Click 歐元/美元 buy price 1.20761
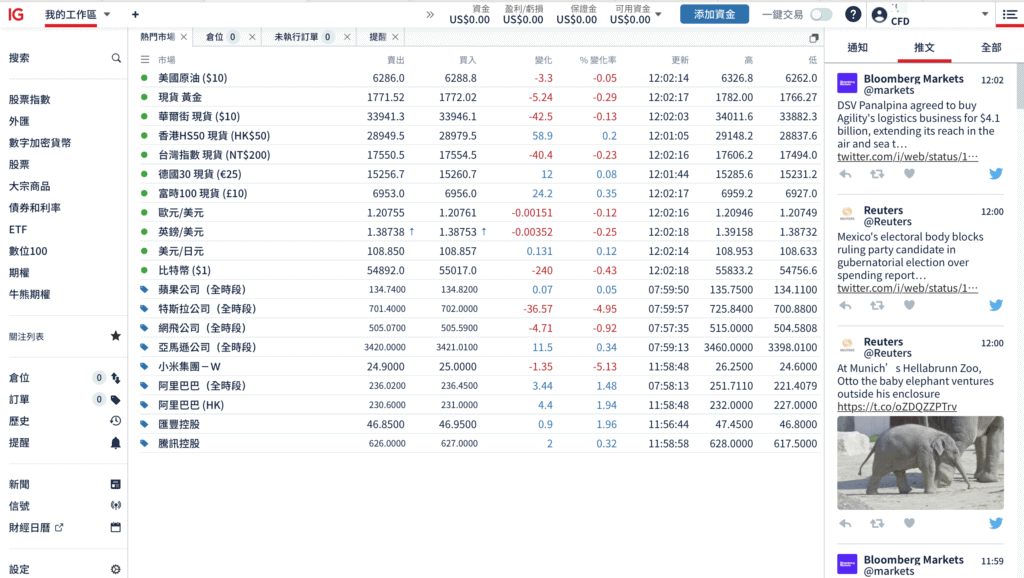The height and width of the screenshot is (578, 1024). coord(458,213)
